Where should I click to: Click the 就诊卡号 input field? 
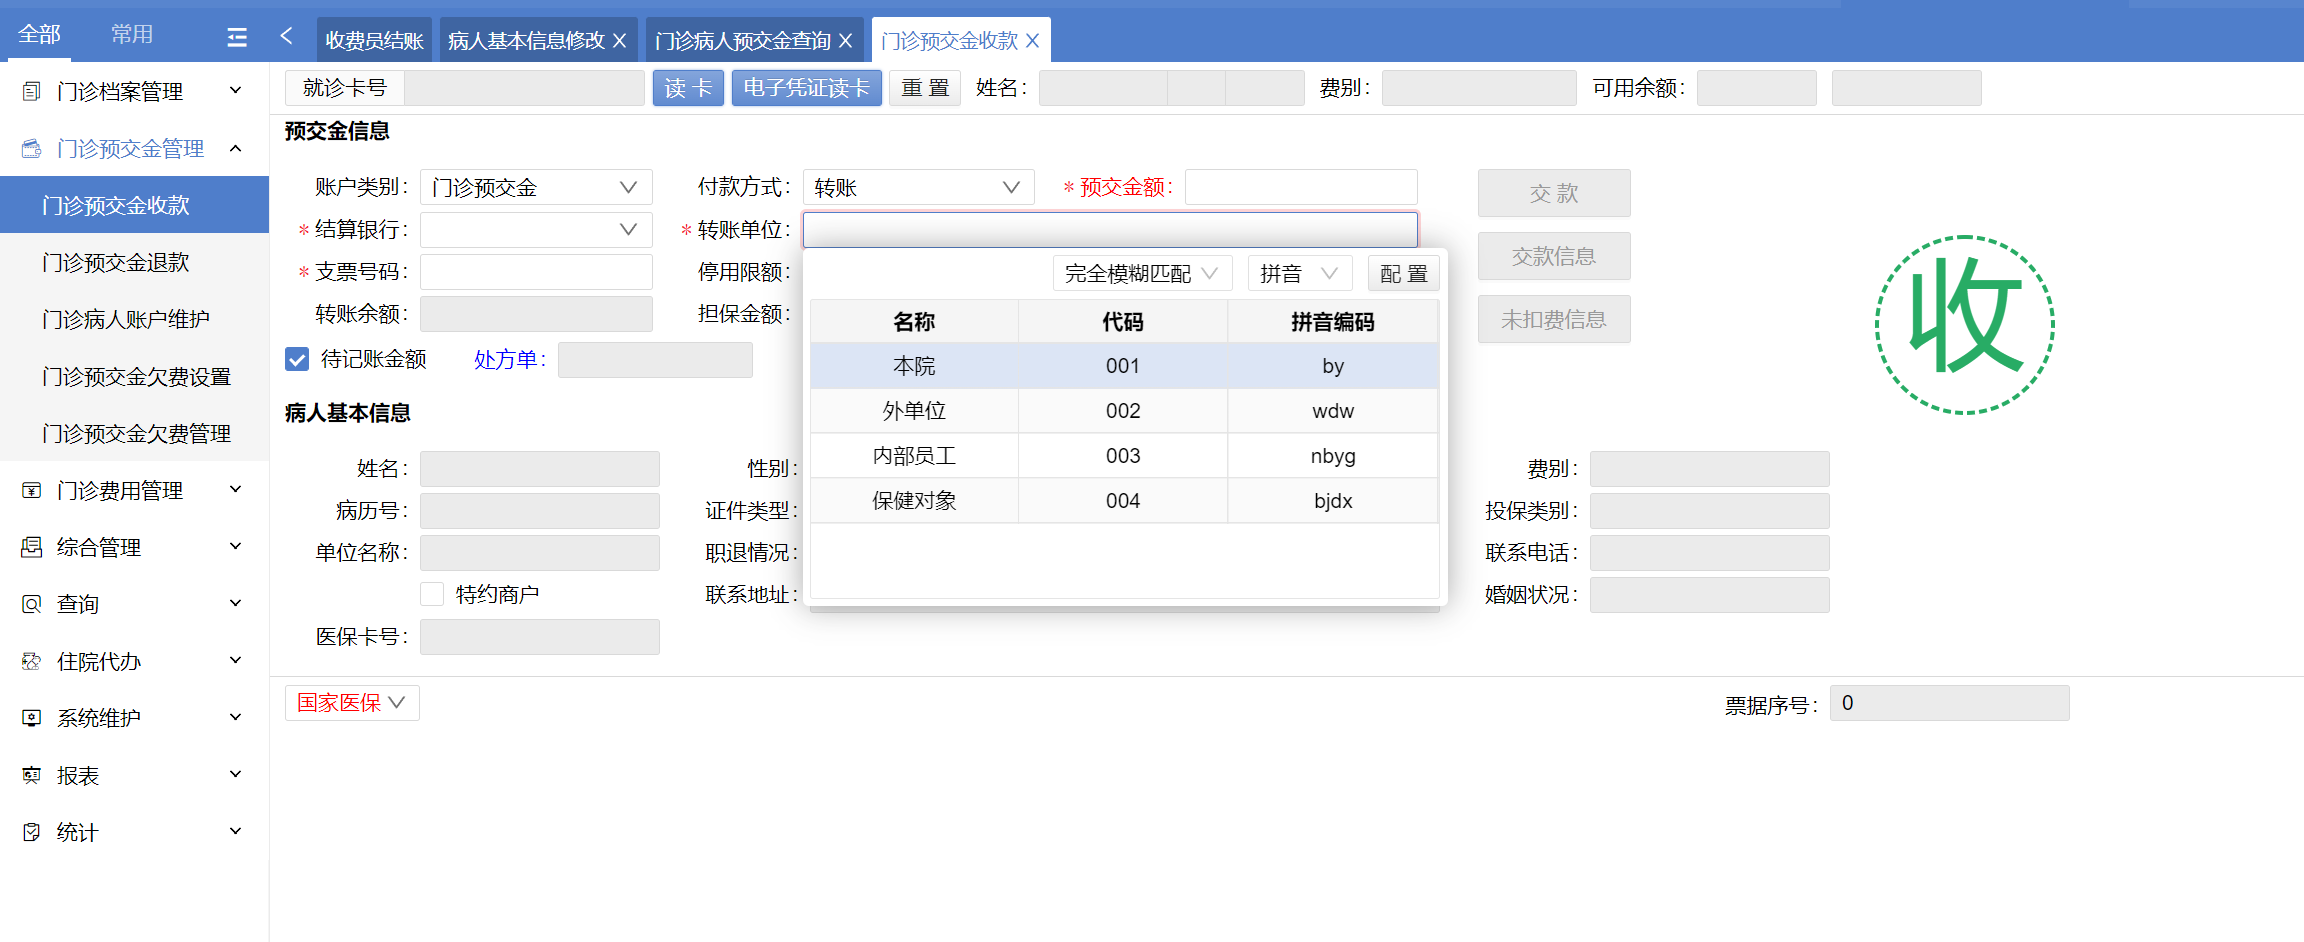coord(524,88)
